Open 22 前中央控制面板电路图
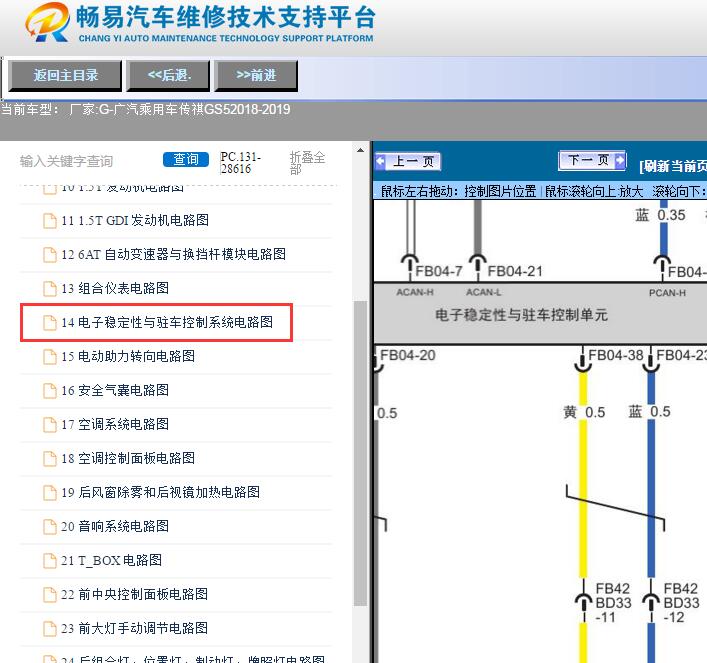Image resolution: width=707 pixels, height=663 pixels. coord(134,594)
